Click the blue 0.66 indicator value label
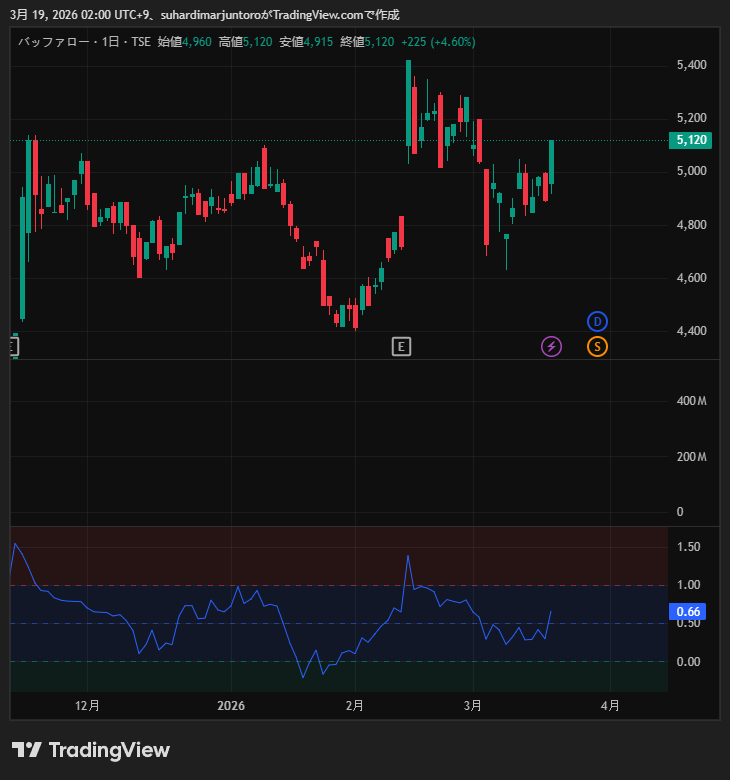 (687, 611)
